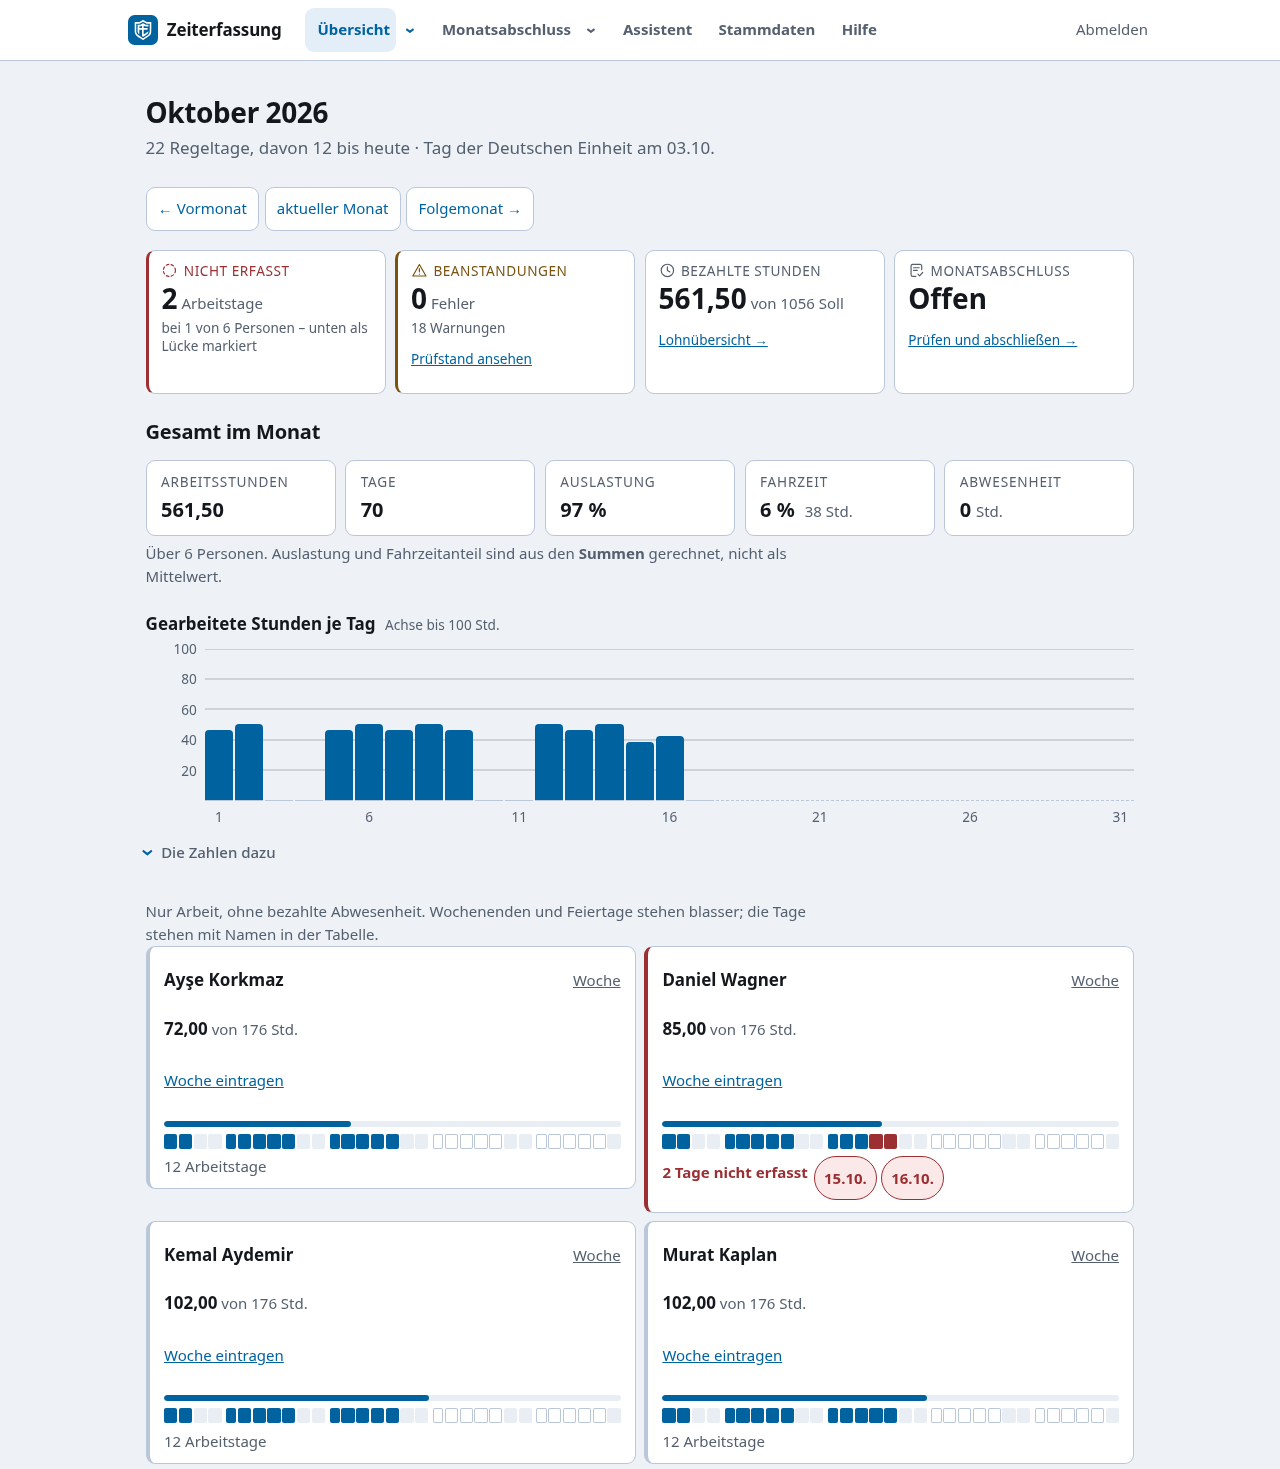Click the Beanstandungen warning triangle icon
Screen dimensions: 1280x1469
[419, 271]
